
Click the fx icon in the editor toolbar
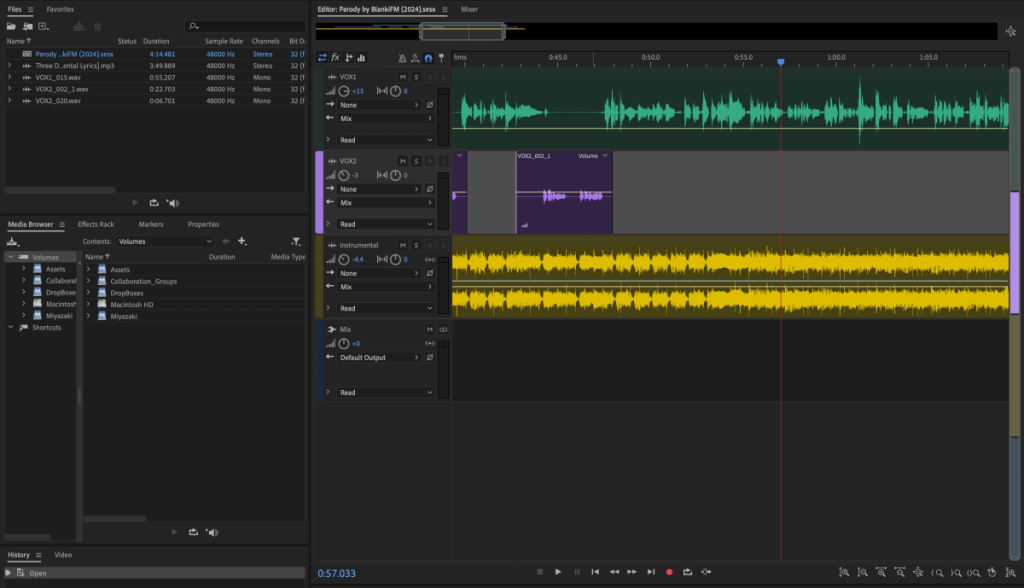click(335, 58)
